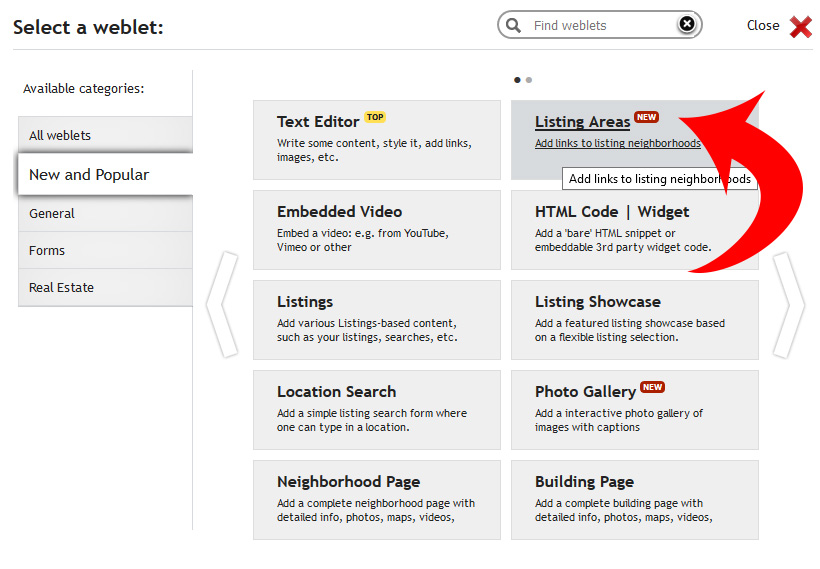
Task: Add the Embedded Video weblet
Action: 377,230
